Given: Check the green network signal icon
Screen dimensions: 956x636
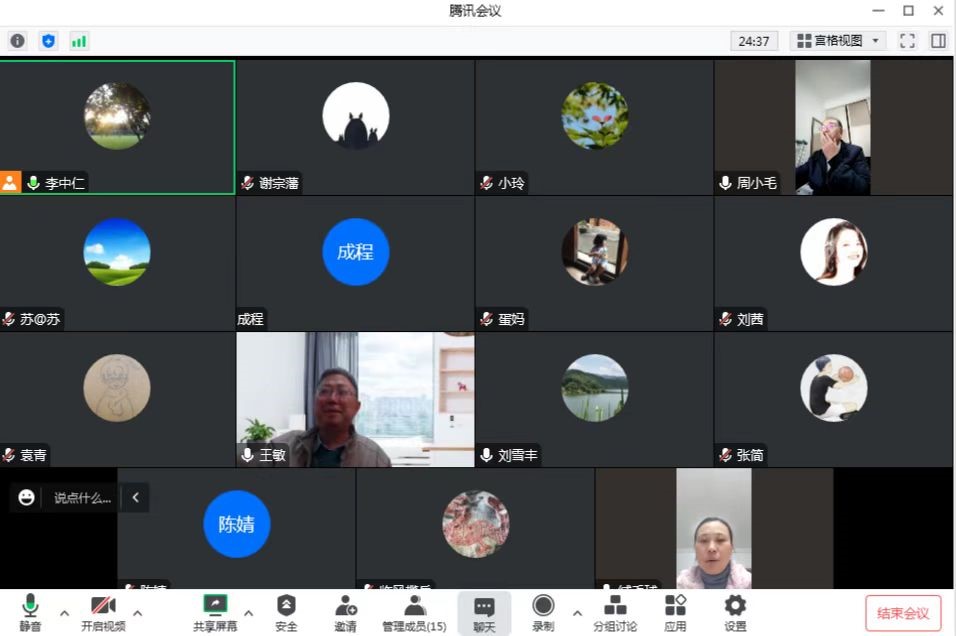Looking at the screenshot, I should point(78,41).
